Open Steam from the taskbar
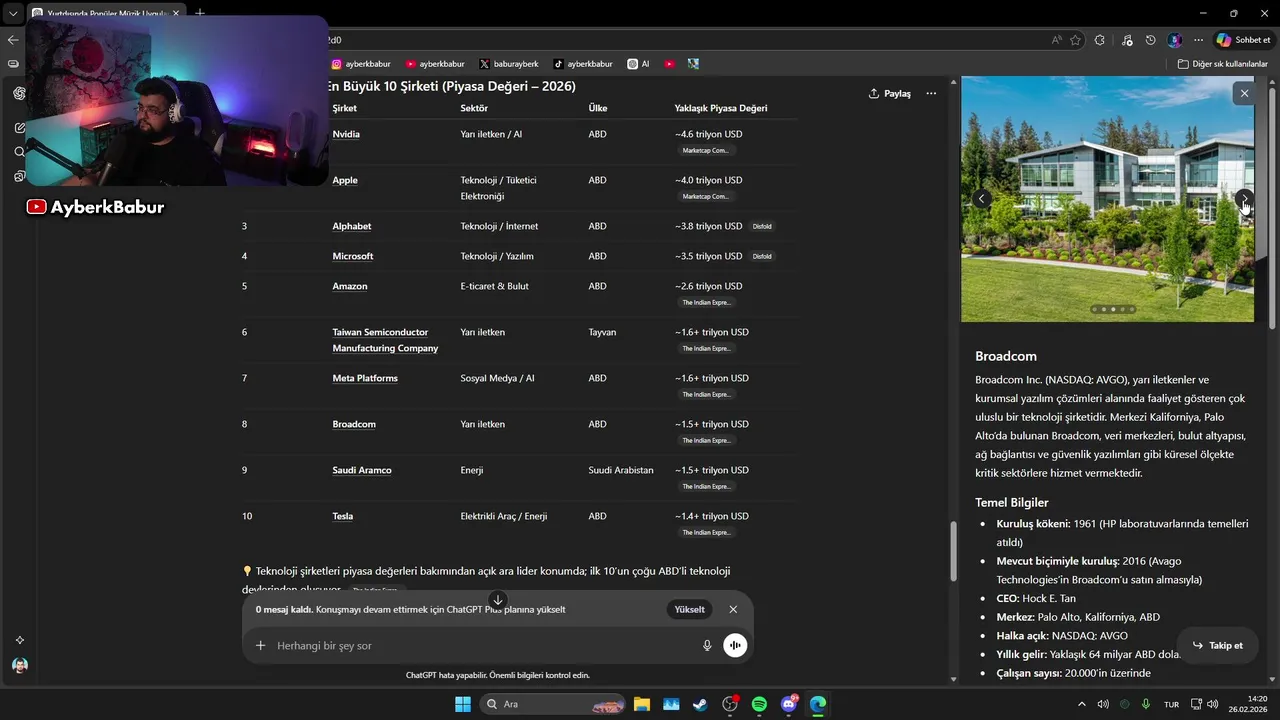This screenshot has width=1280, height=720. tap(700, 704)
